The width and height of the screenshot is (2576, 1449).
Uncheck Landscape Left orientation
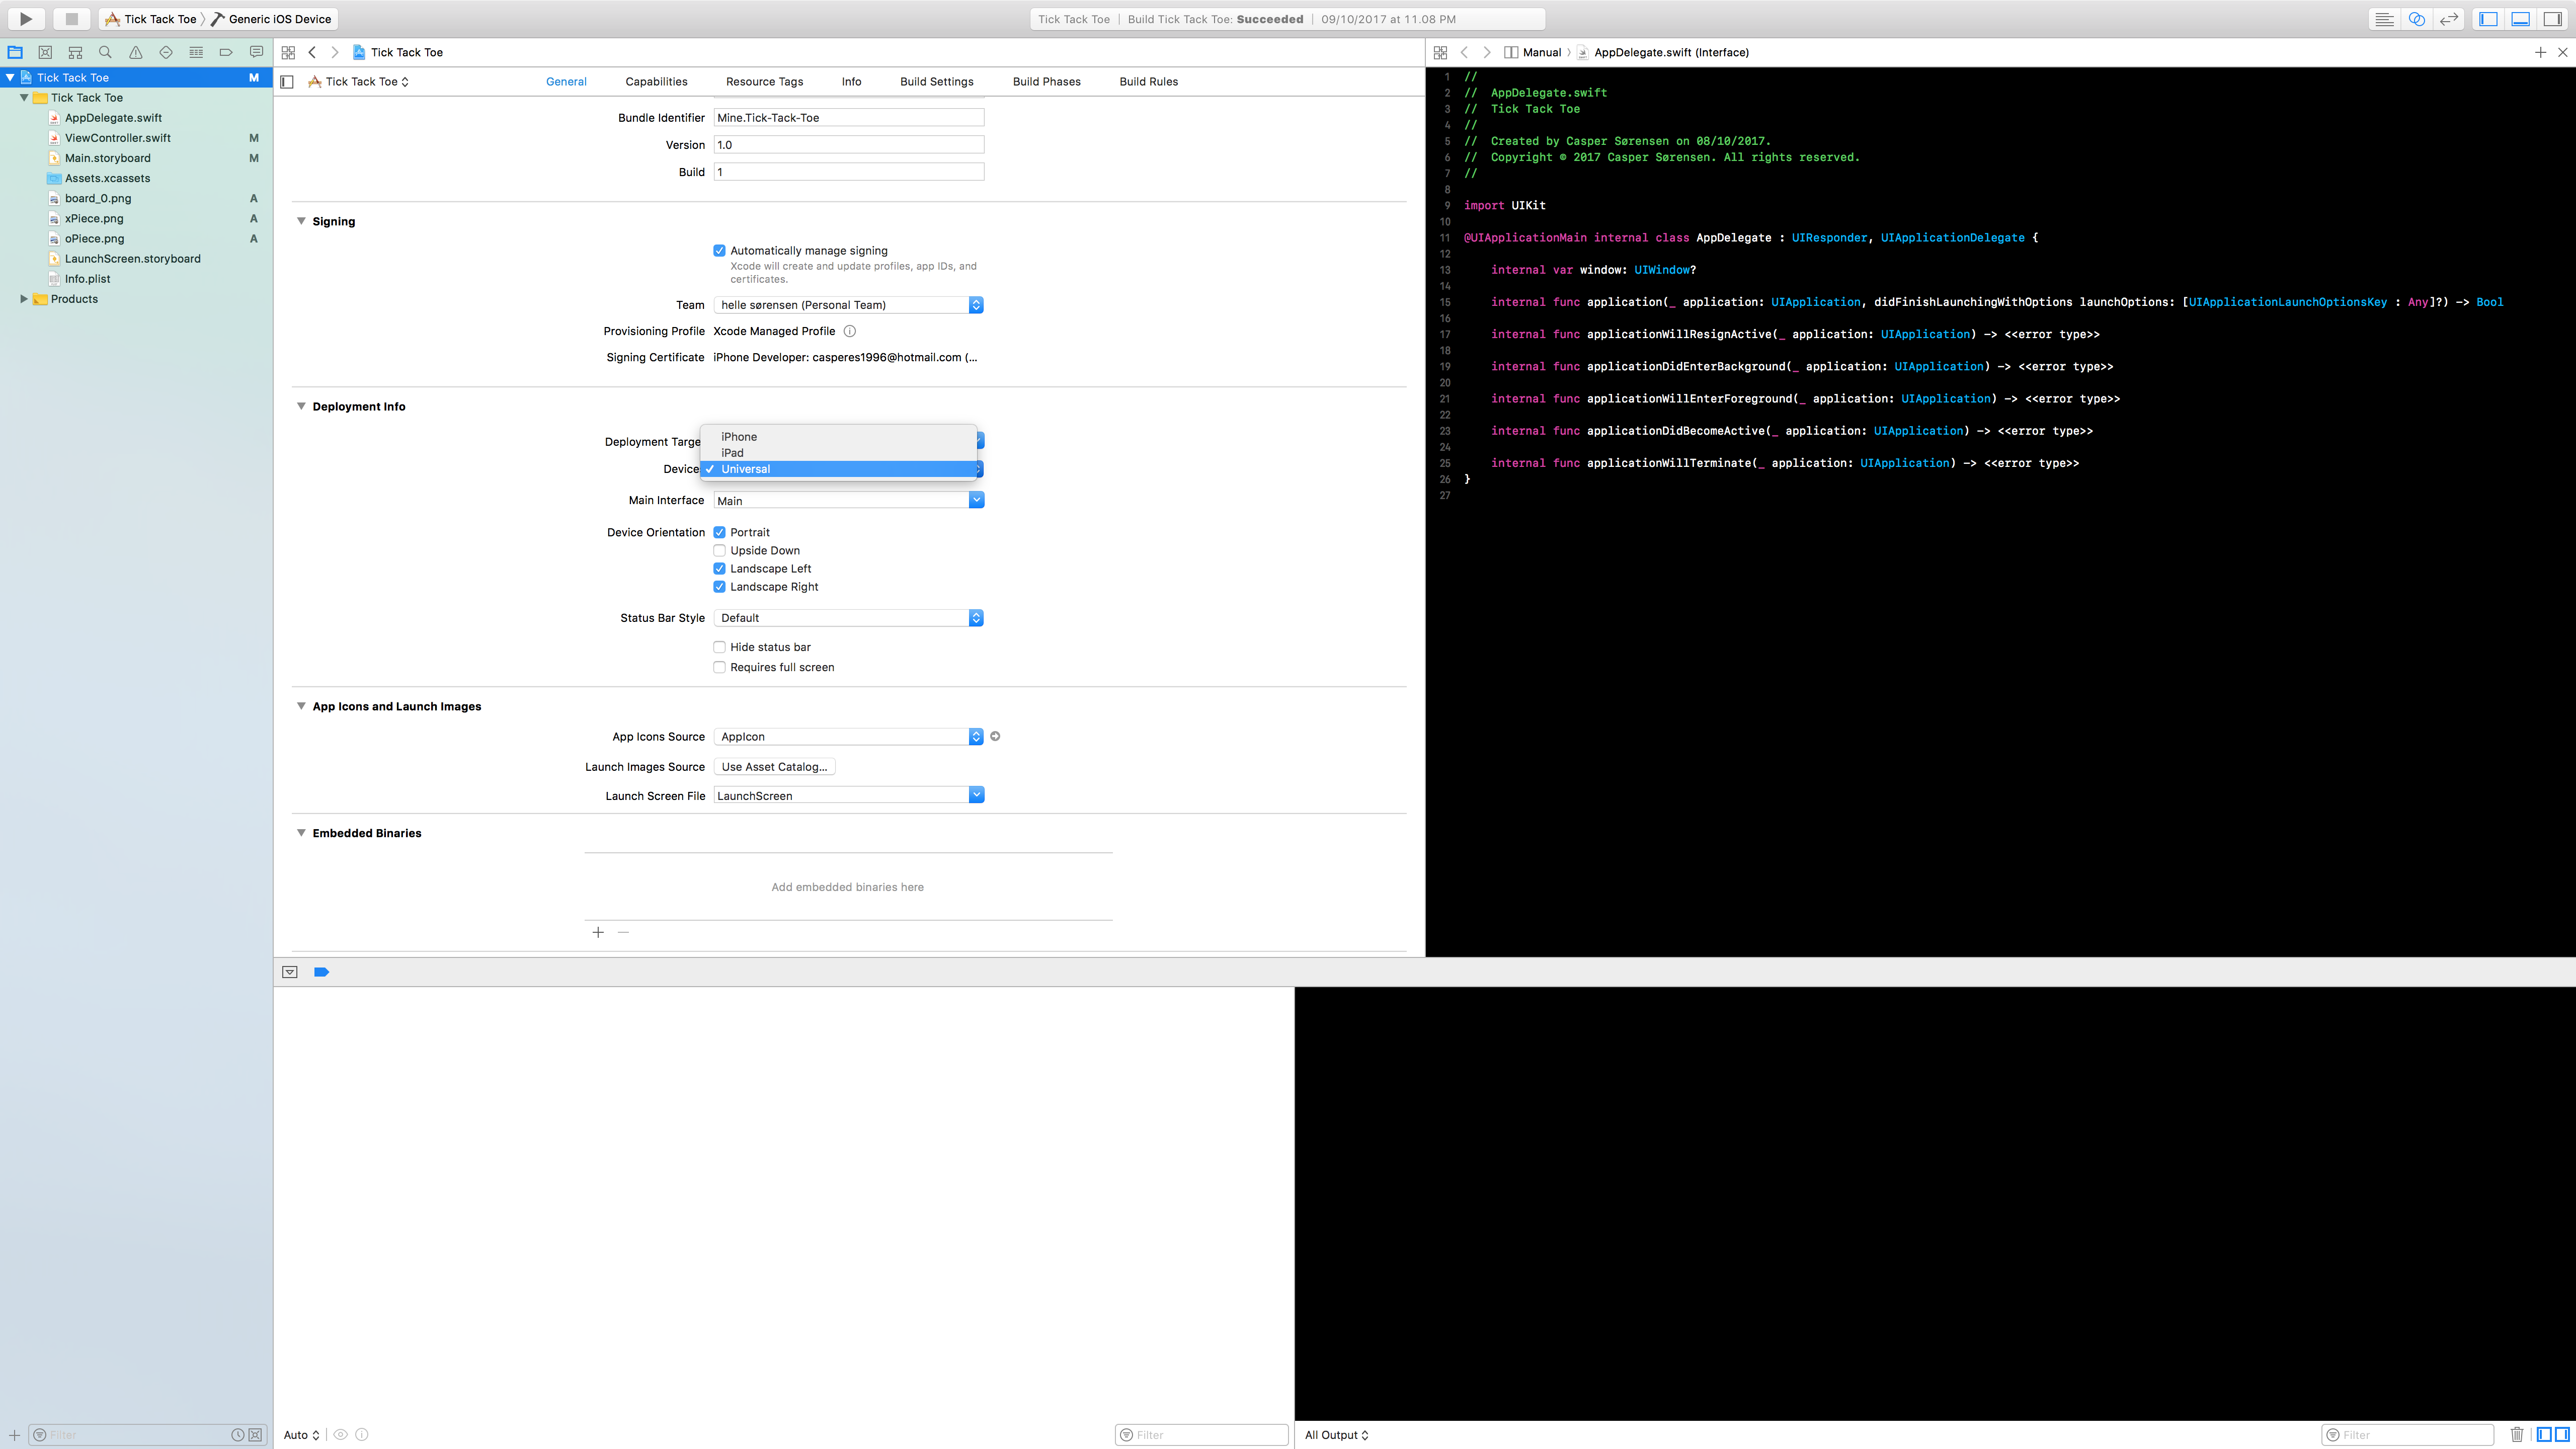(719, 568)
